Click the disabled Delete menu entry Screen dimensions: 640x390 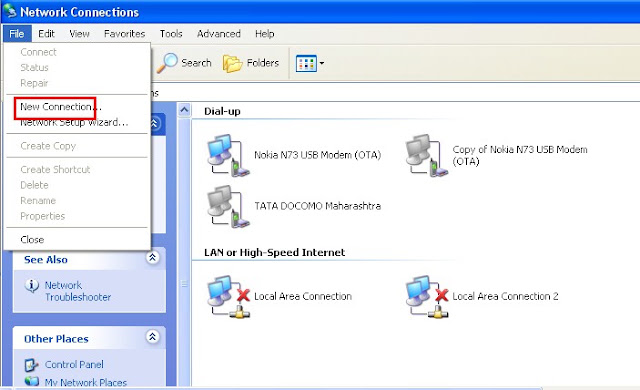point(77,185)
